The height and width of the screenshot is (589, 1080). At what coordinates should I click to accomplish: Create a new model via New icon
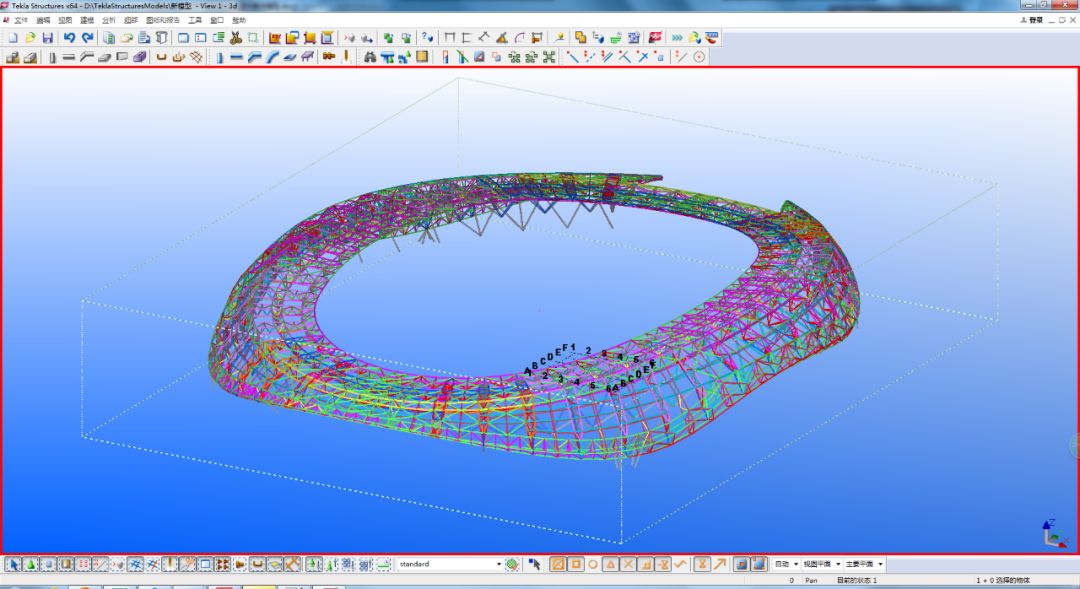pyautogui.click(x=13, y=38)
